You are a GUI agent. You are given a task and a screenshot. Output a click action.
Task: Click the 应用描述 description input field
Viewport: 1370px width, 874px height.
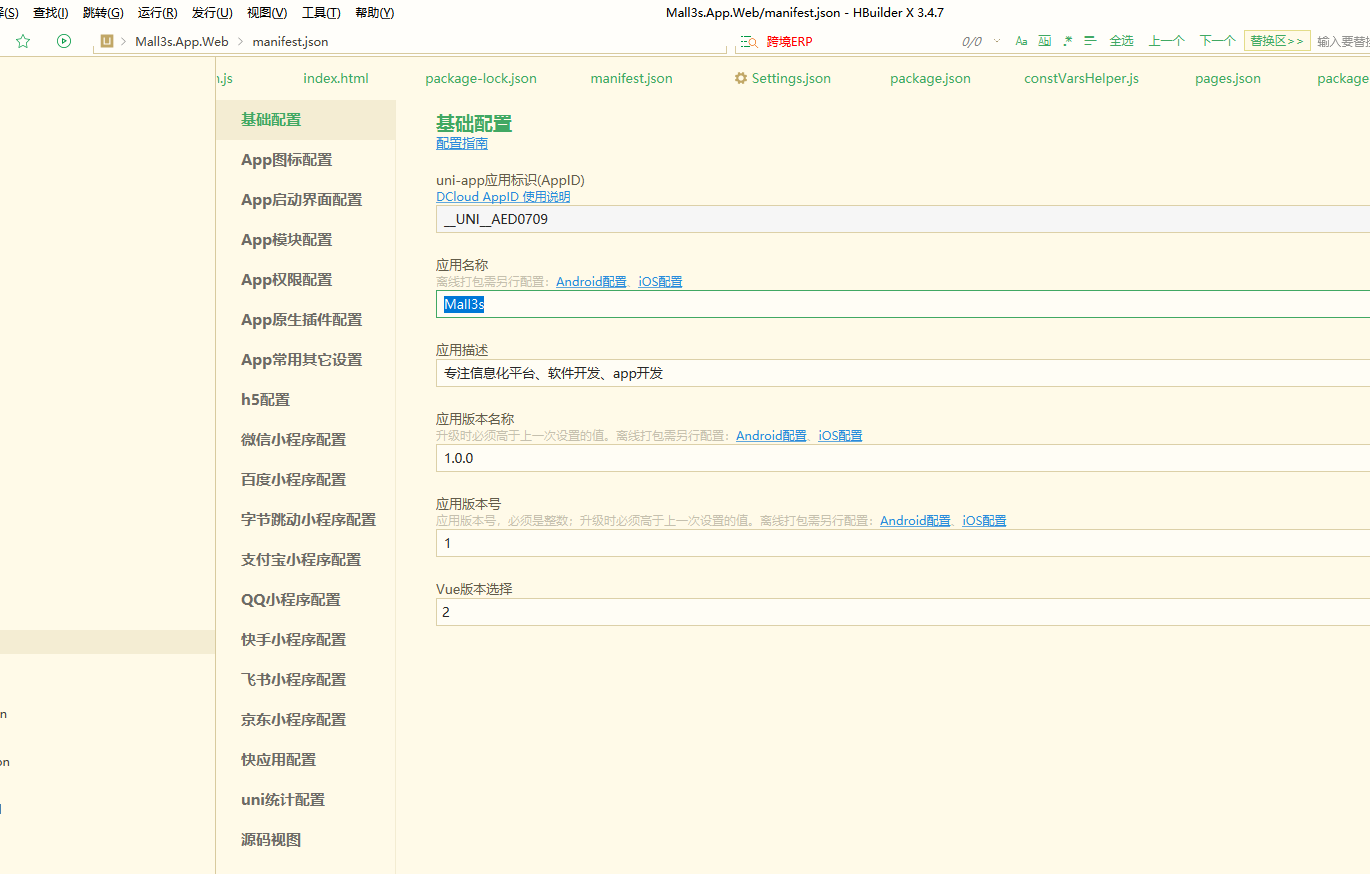click(x=903, y=373)
